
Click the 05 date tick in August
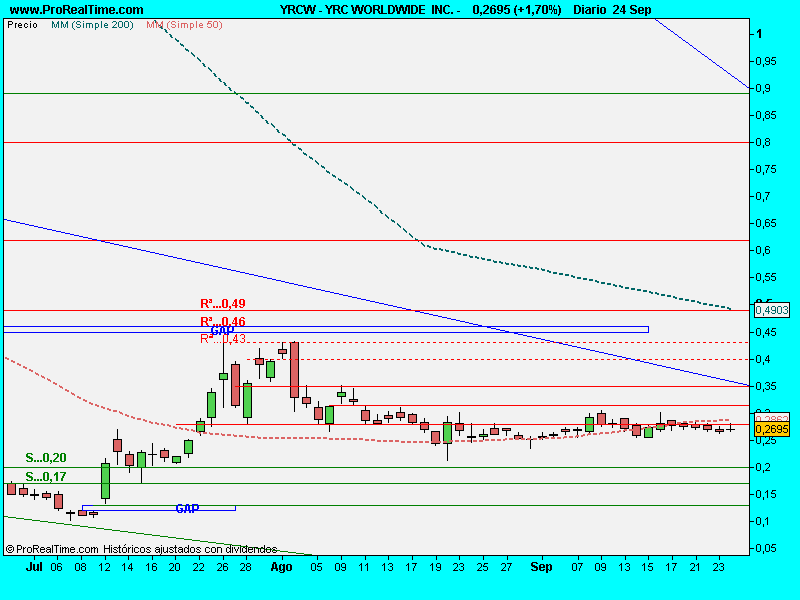316,567
